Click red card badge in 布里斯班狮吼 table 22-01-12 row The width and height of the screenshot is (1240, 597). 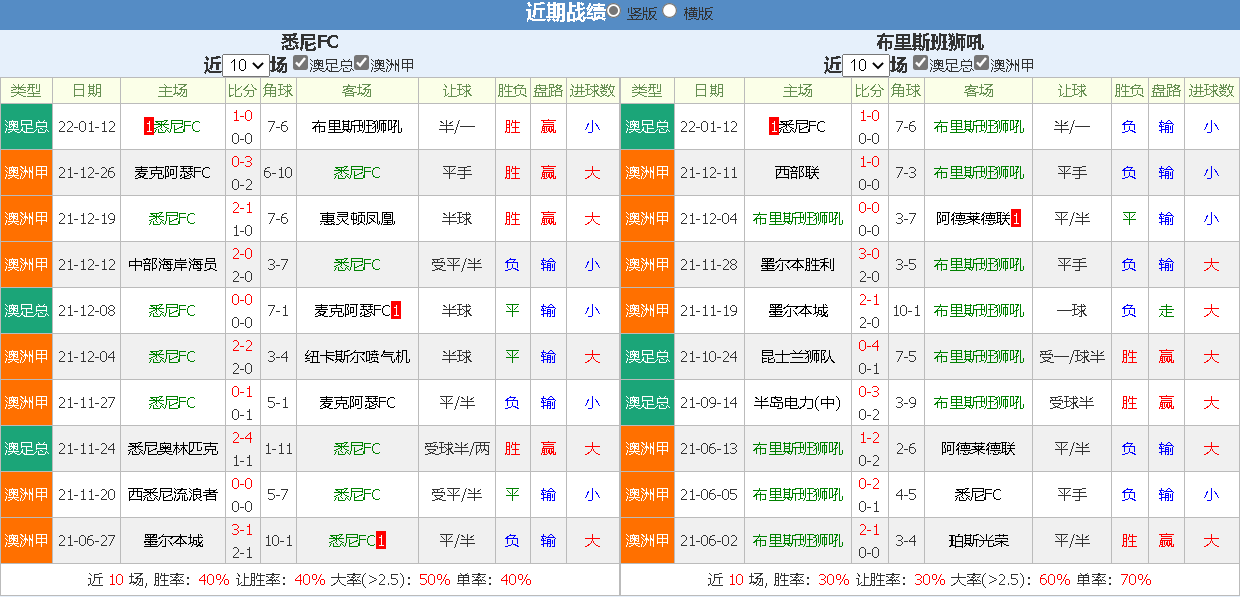tap(774, 127)
